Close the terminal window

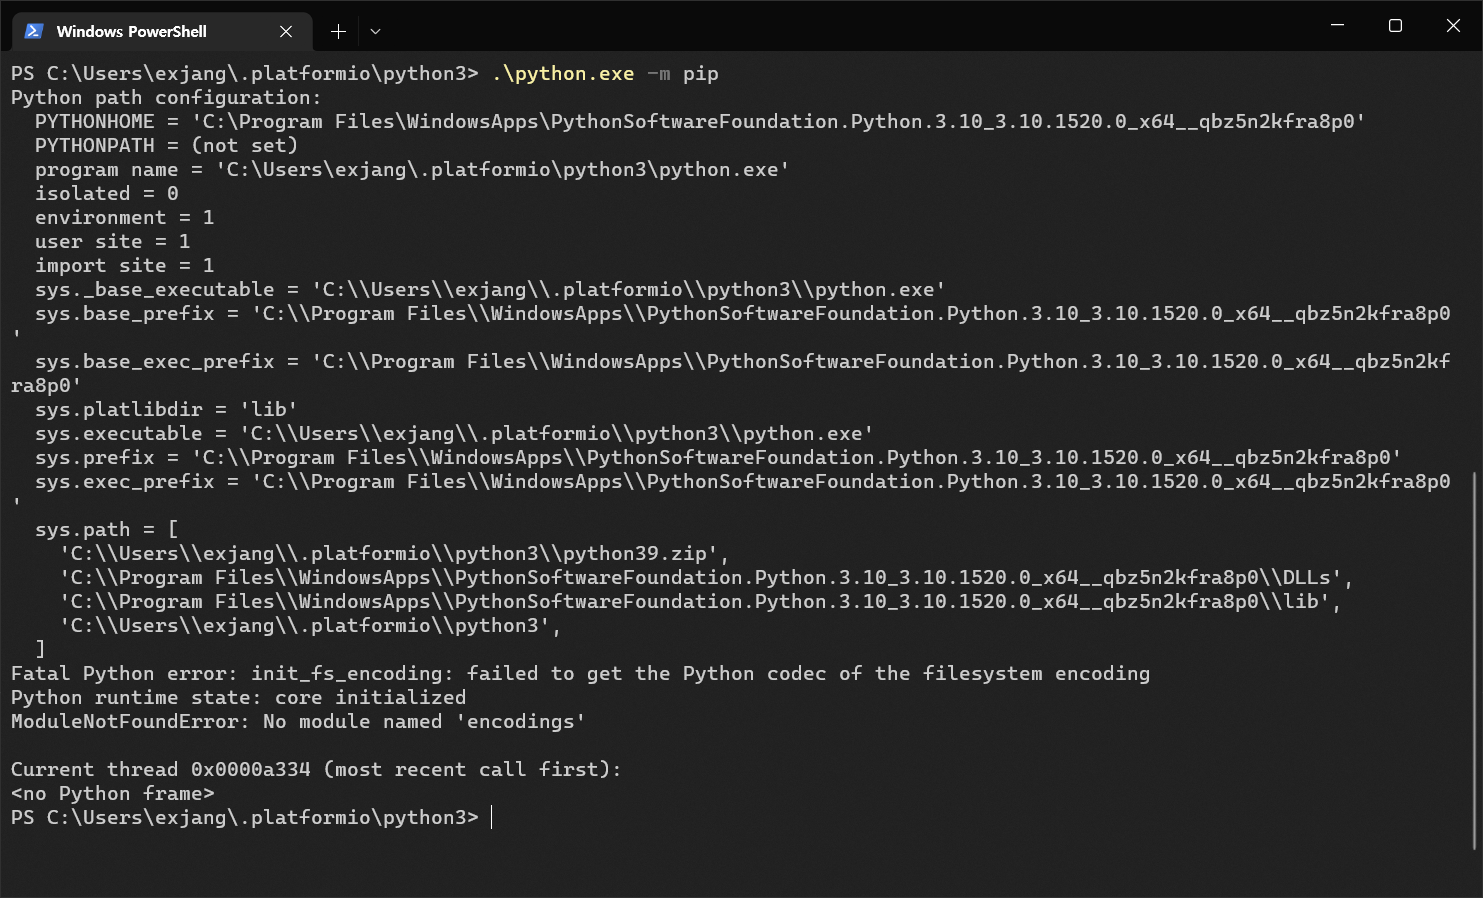1453,25
